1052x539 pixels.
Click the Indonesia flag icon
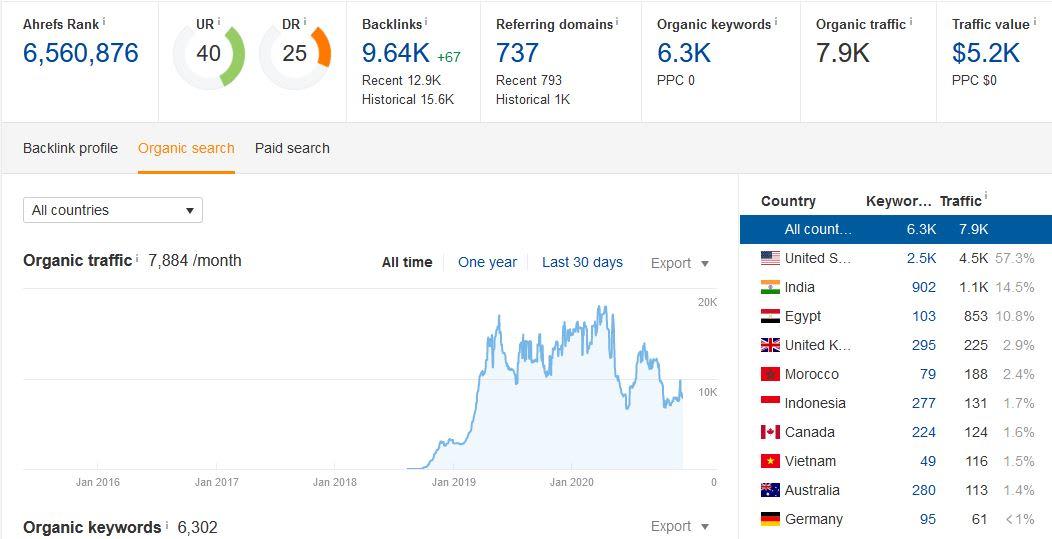click(x=770, y=403)
